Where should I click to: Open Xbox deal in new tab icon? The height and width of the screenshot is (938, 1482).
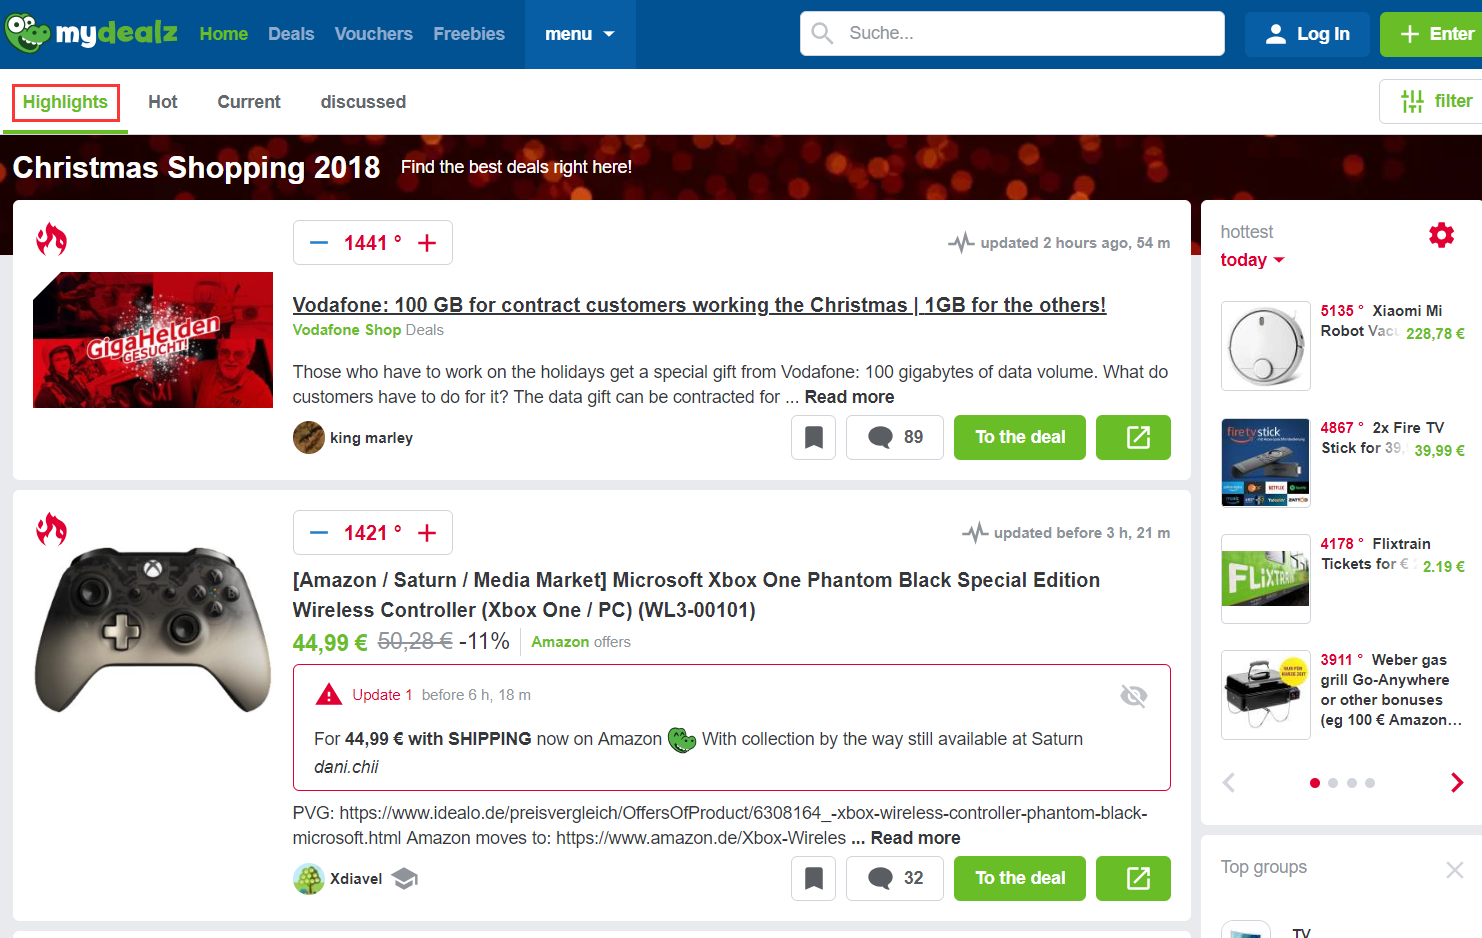tap(1133, 878)
